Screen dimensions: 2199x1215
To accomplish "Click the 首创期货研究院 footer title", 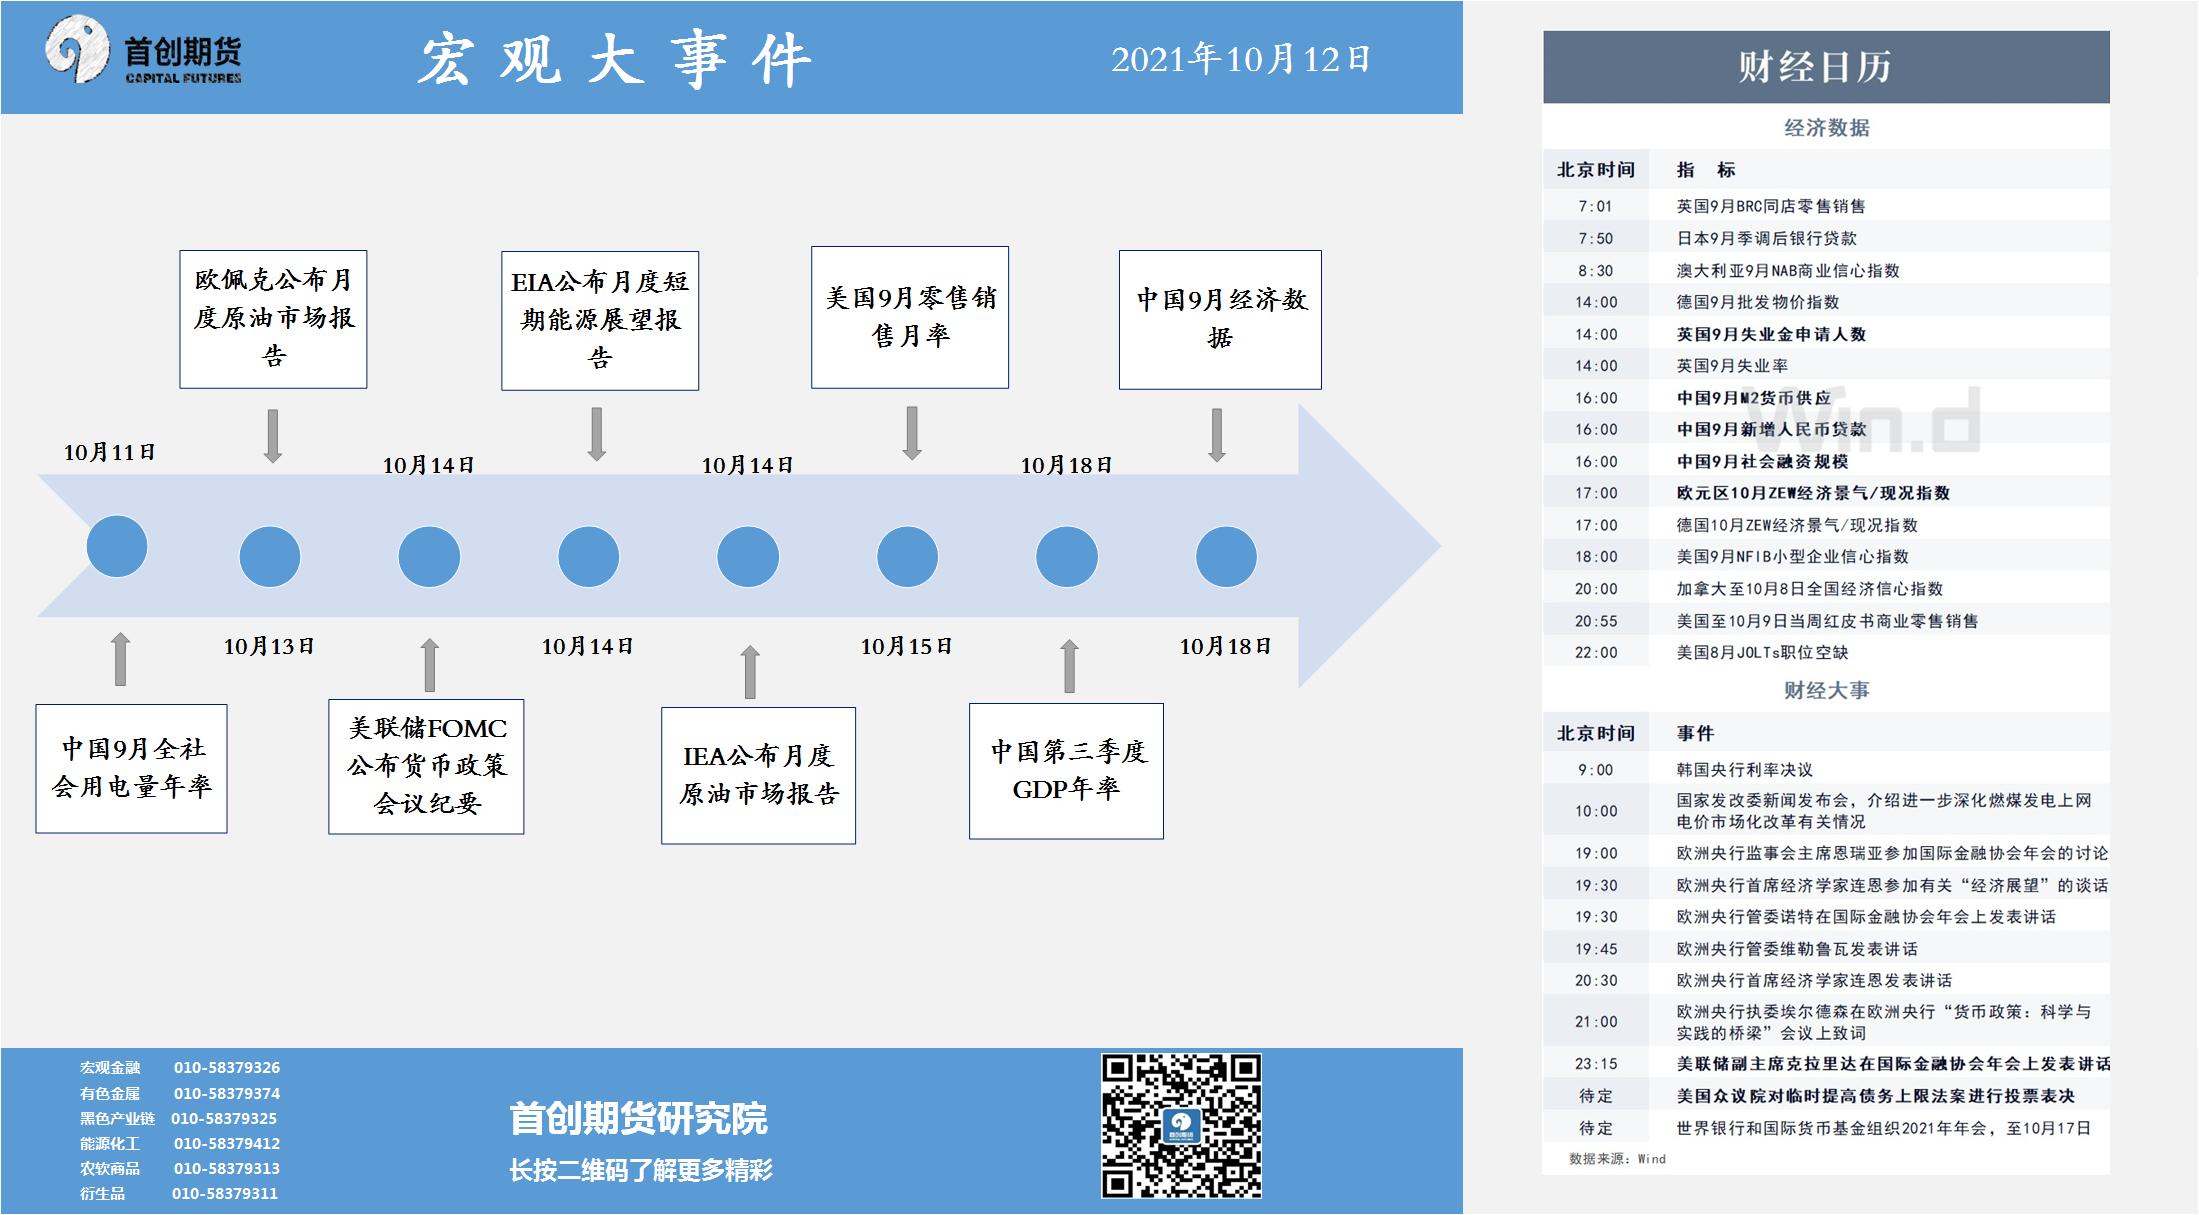I will (x=638, y=1118).
